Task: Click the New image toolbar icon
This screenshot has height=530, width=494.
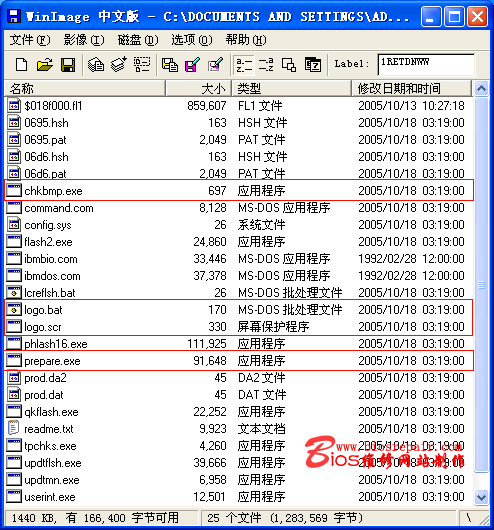Action: (x=22, y=64)
